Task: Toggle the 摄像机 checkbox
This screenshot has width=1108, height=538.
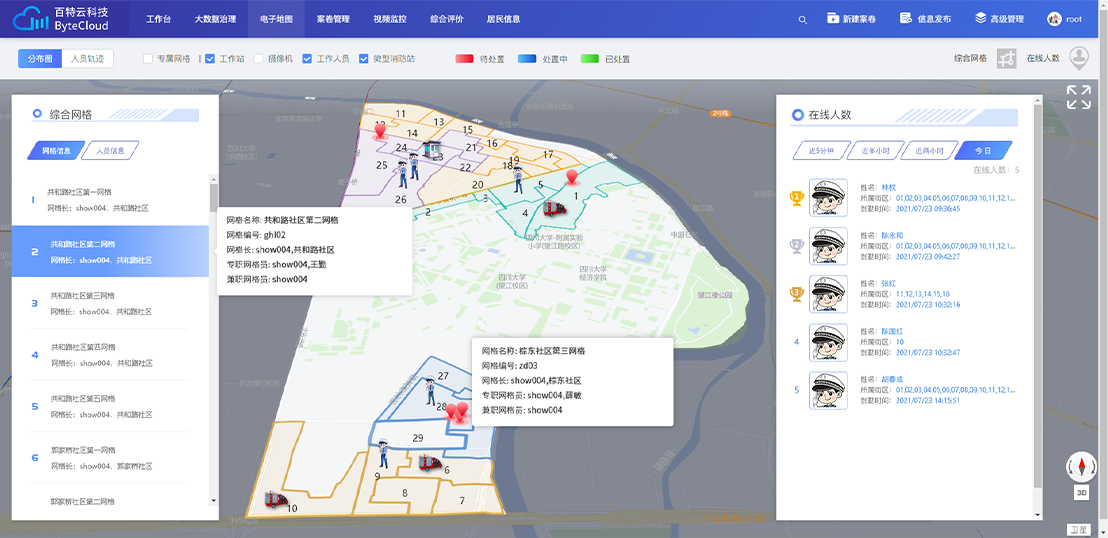Action: click(258, 59)
